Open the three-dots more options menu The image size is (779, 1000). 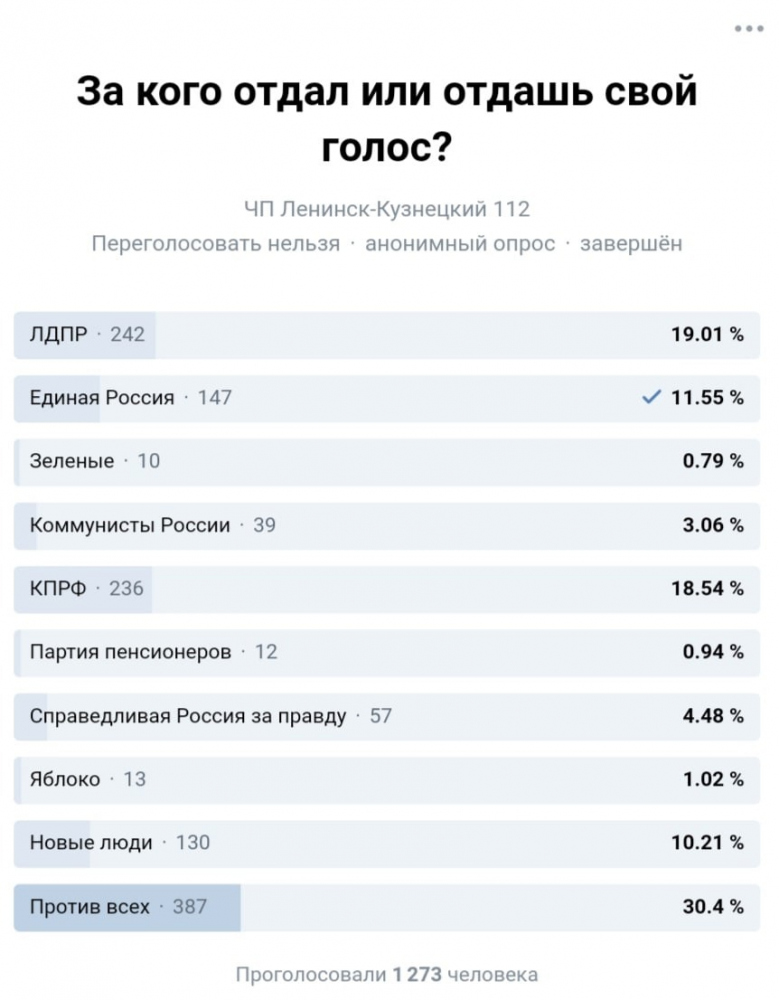tap(749, 28)
